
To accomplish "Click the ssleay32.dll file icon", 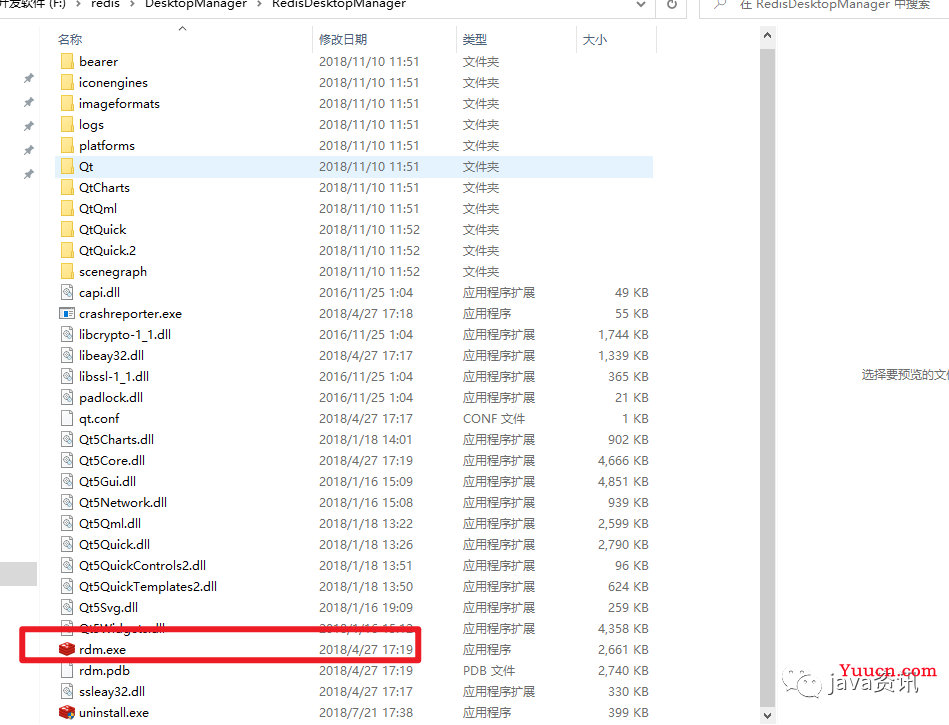I will click(x=67, y=691).
